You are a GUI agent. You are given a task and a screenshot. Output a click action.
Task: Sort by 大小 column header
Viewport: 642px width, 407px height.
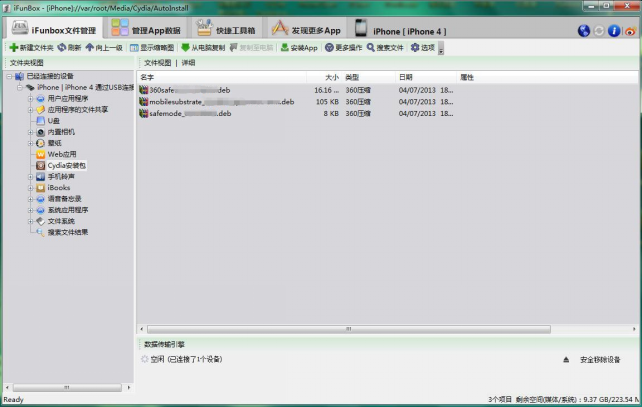pyautogui.click(x=324, y=77)
